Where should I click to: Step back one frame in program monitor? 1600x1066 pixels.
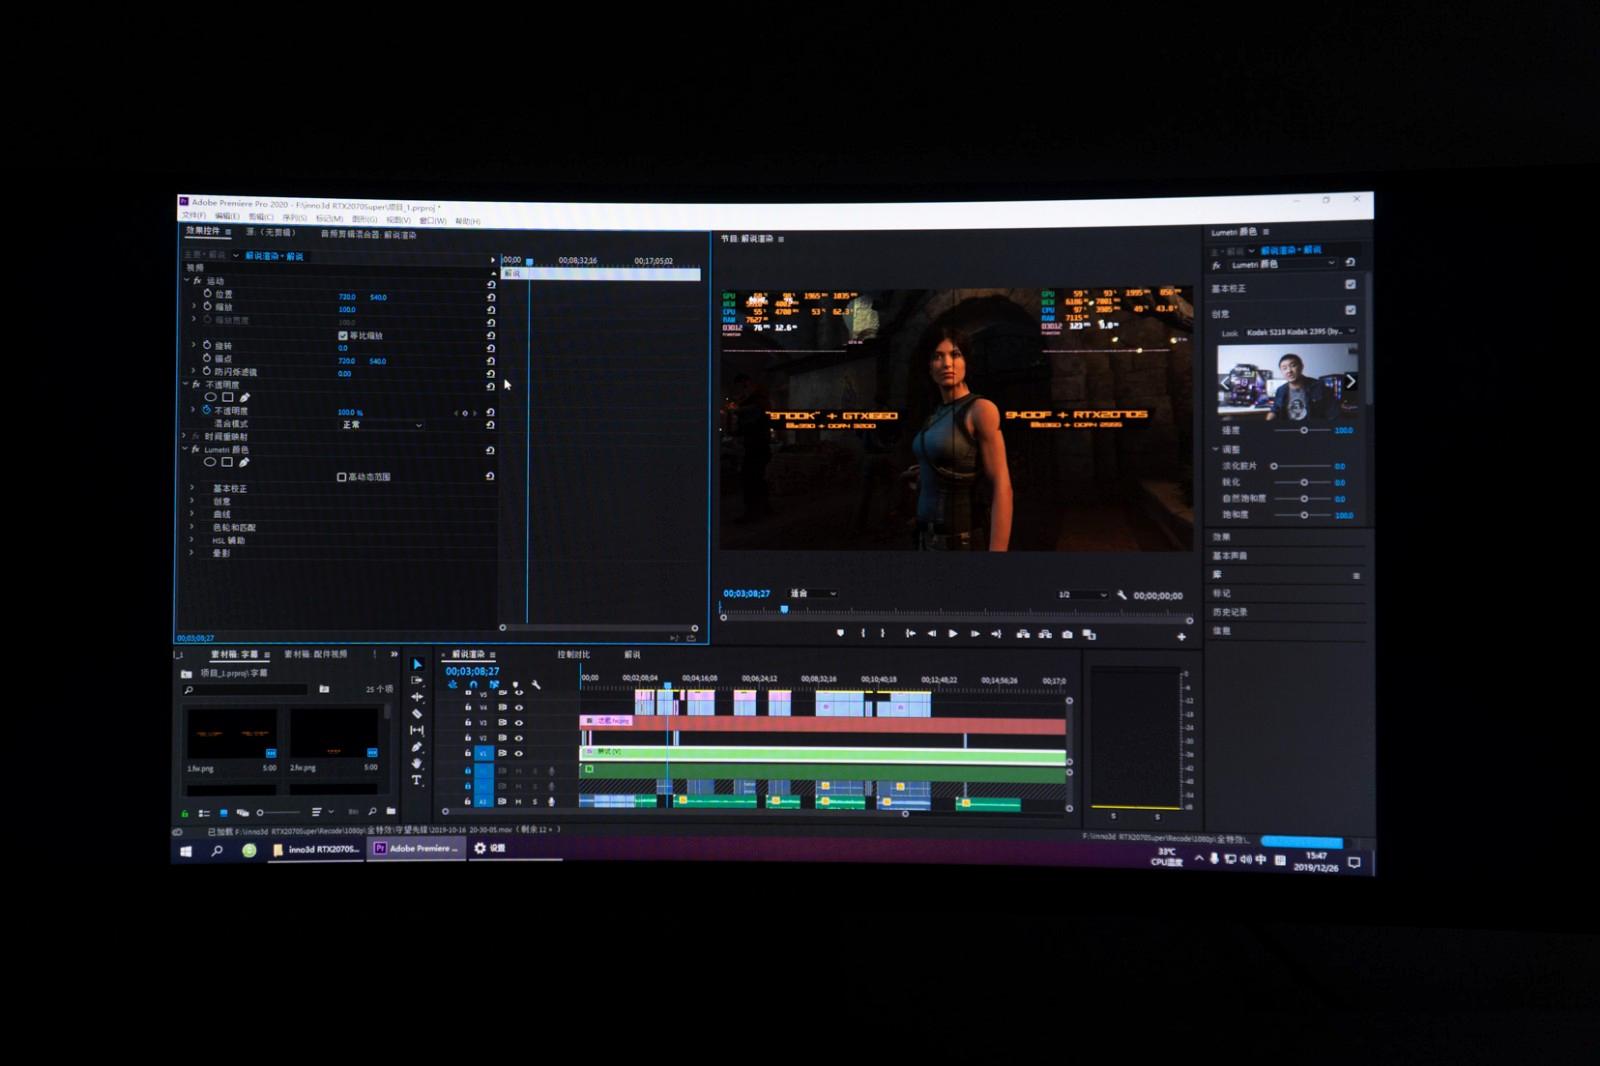pos(932,633)
